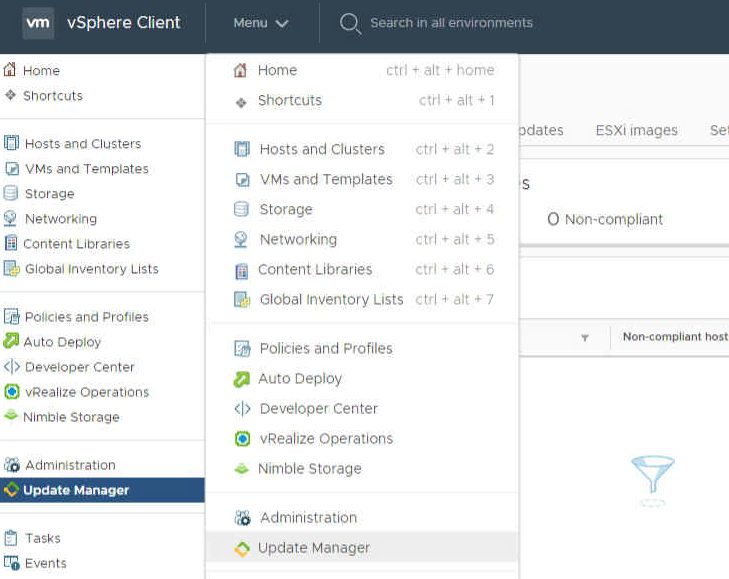Click the VMware vm logo
The width and height of the screenshot is (729, 579).
click(x=38, y=23)
